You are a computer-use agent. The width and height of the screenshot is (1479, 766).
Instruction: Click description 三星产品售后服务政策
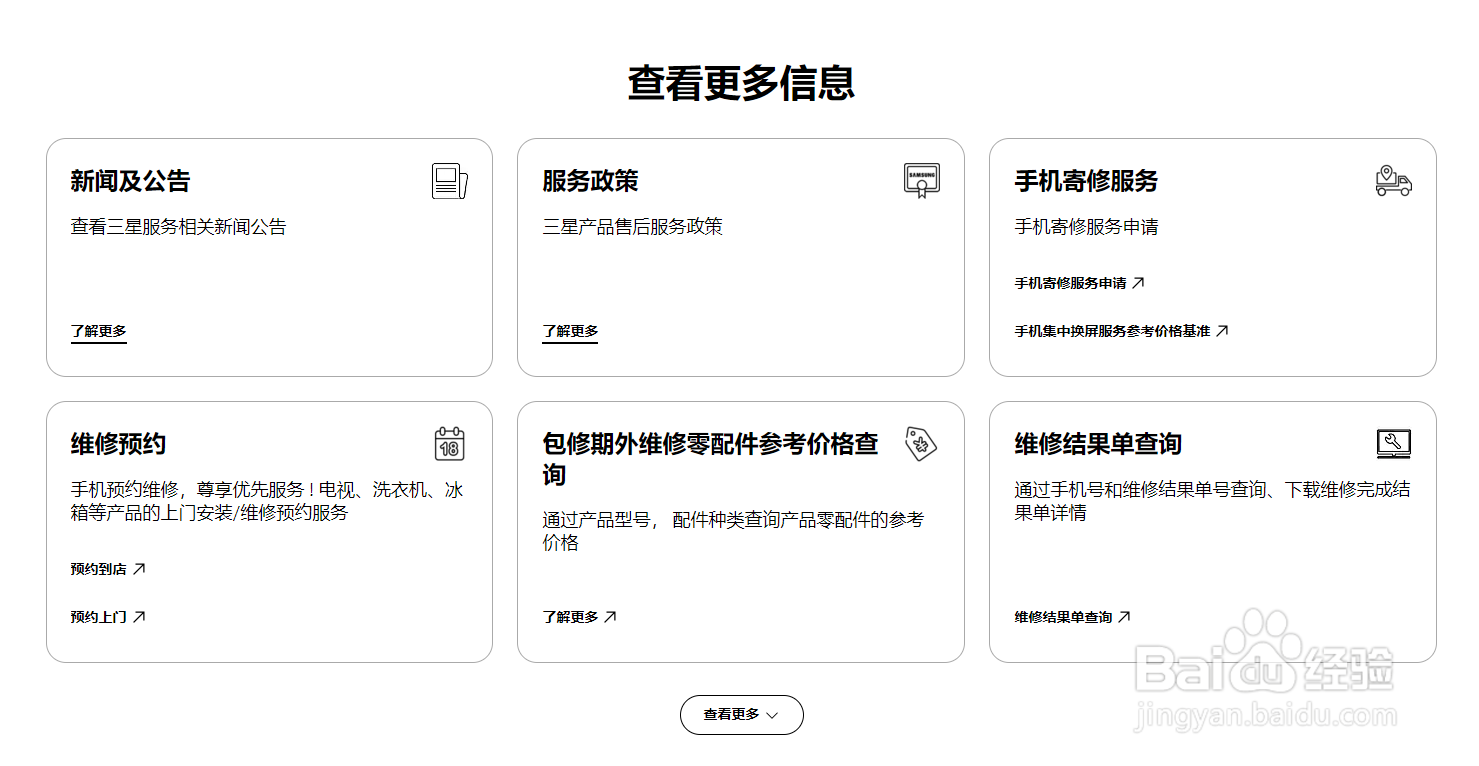632,227
